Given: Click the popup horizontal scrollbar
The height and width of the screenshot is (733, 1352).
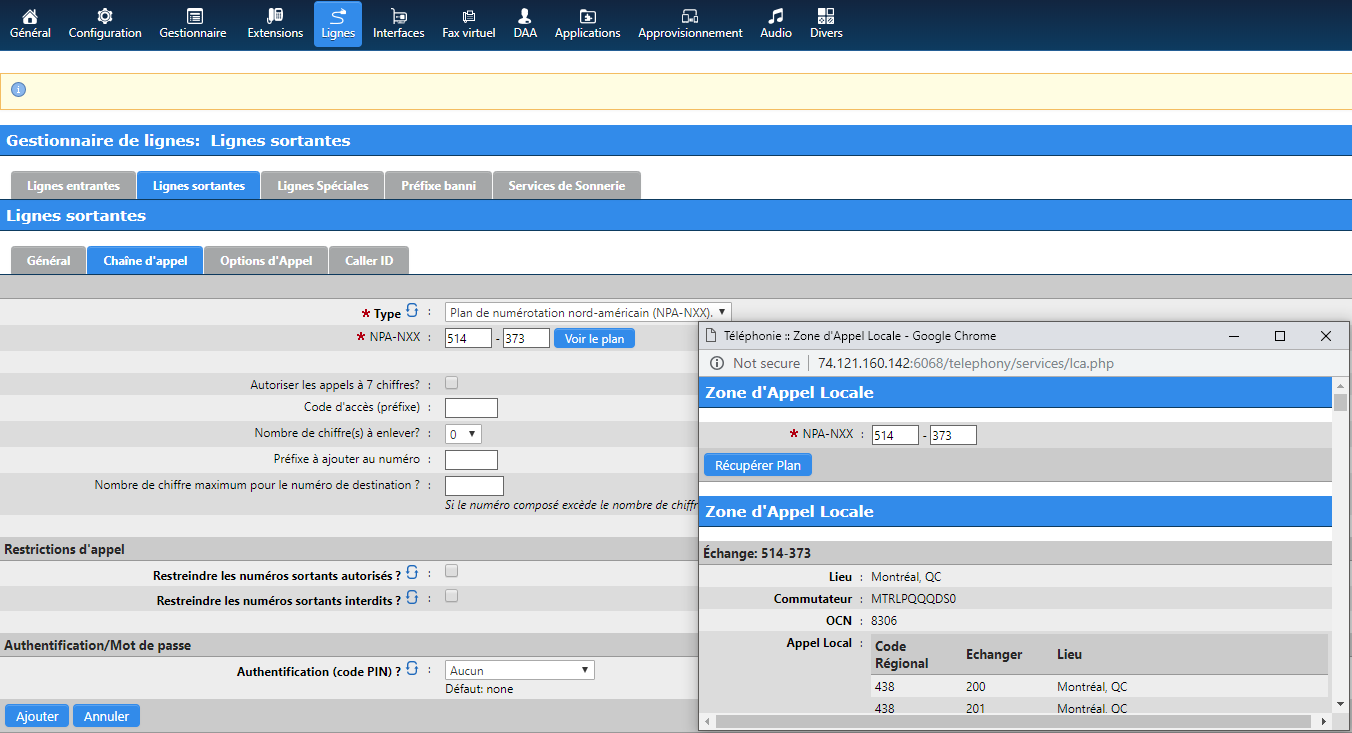Looking at the screenshot, I should coord(1013,721).
